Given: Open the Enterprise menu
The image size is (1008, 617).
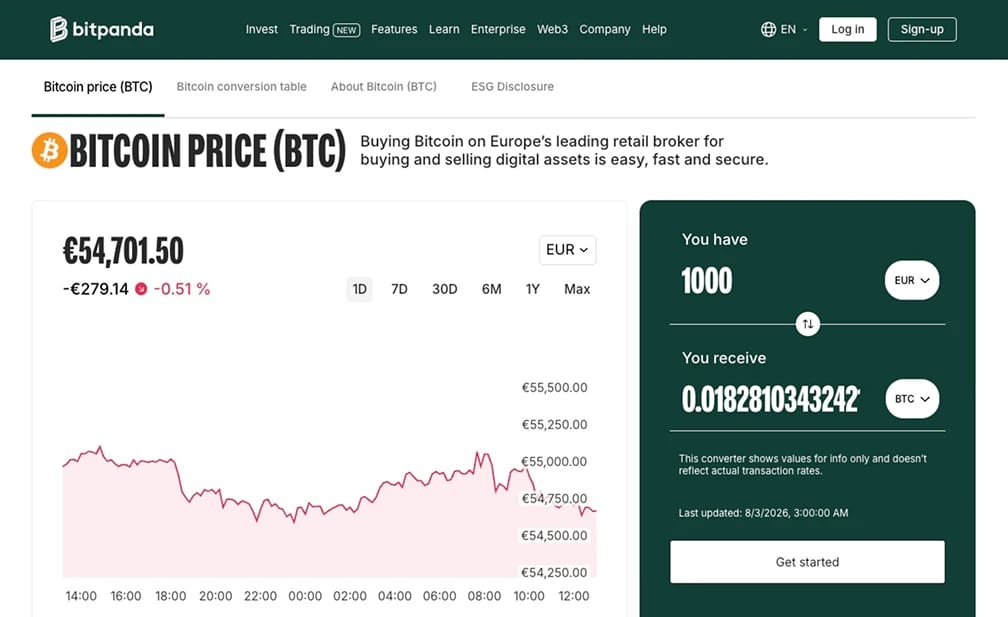Looking at the screenshot, I should coord(498,29).
